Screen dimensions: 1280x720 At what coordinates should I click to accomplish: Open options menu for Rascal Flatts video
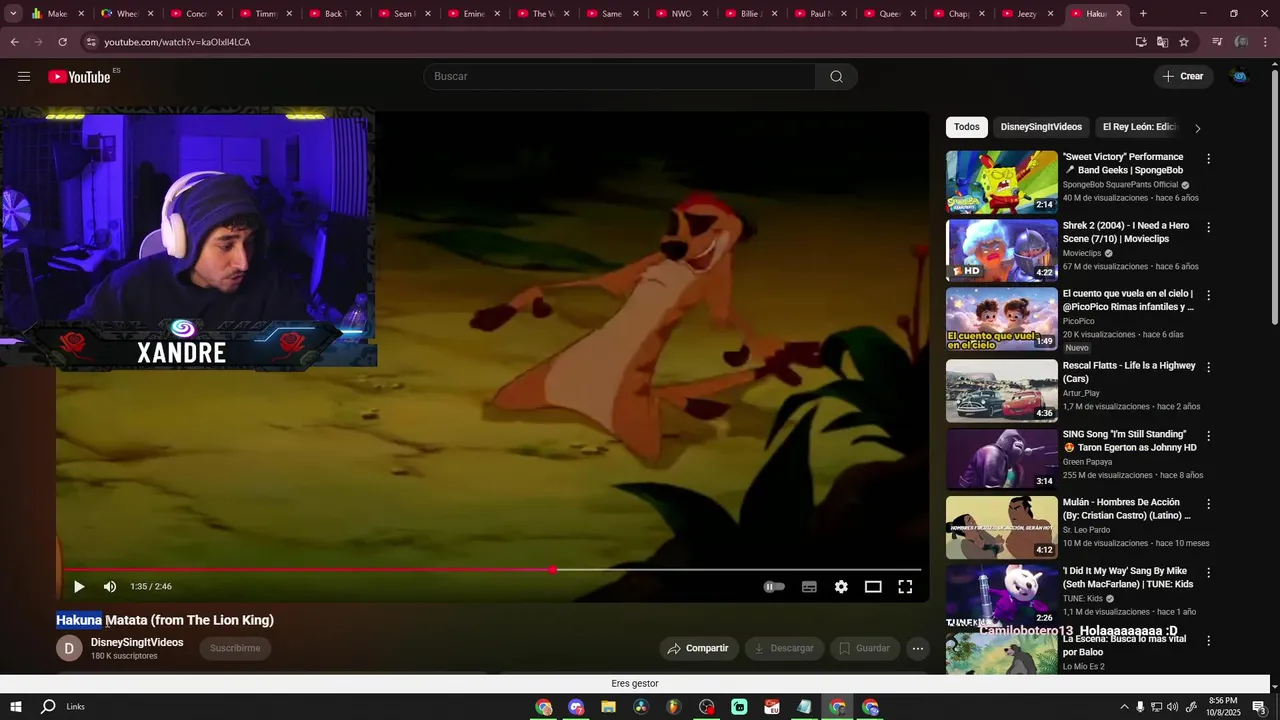tap(1208, 368)
